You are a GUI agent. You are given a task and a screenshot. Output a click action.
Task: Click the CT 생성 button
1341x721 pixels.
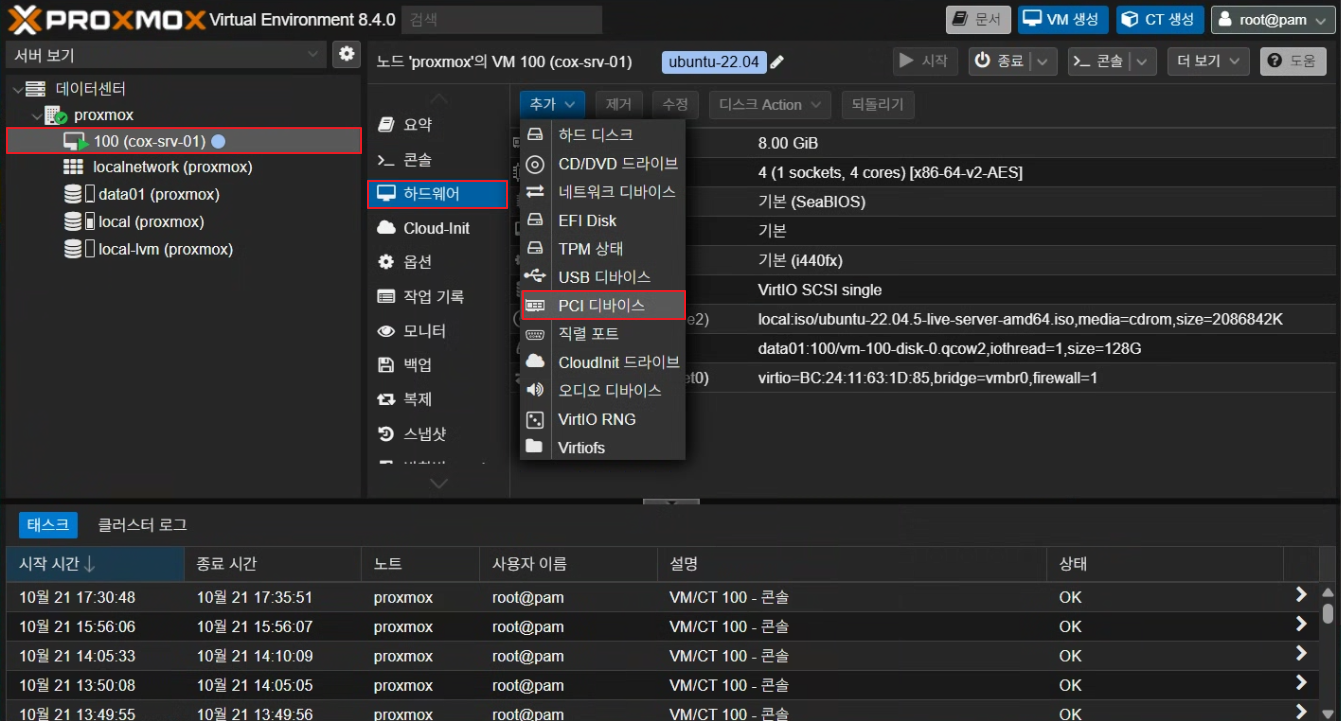point(1160,19)
